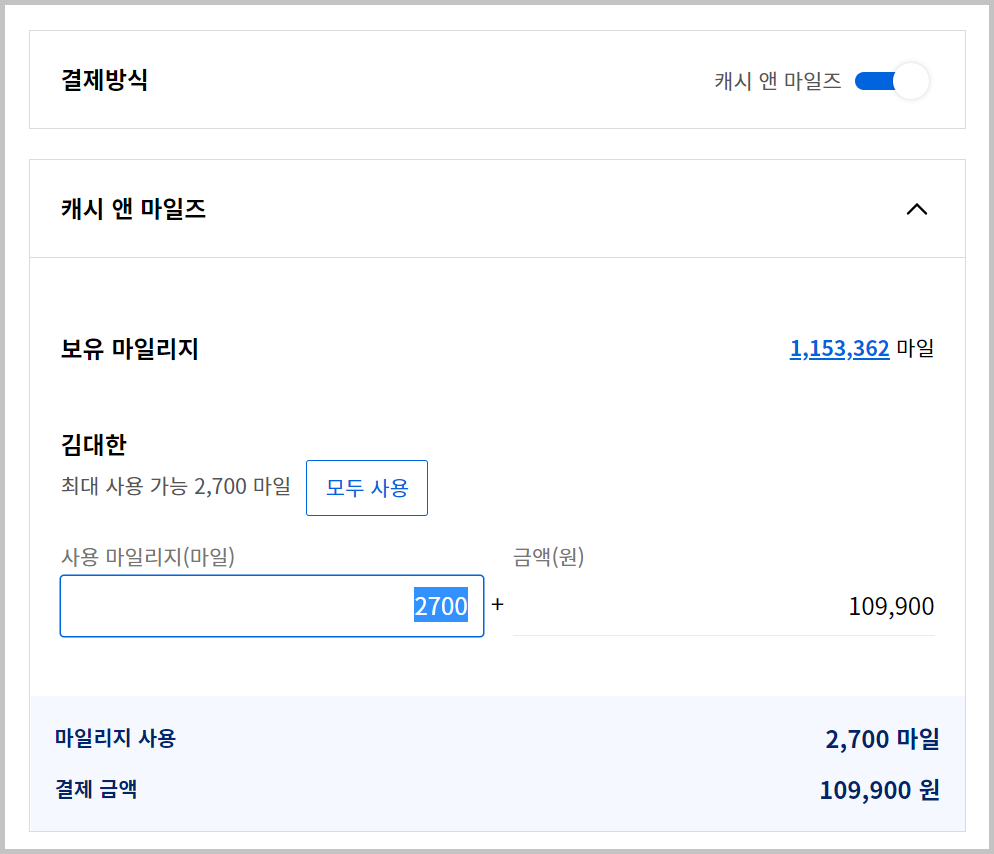
Task: Click the 2,700 마일 mileage usage summary
Action: coord(882,739)
